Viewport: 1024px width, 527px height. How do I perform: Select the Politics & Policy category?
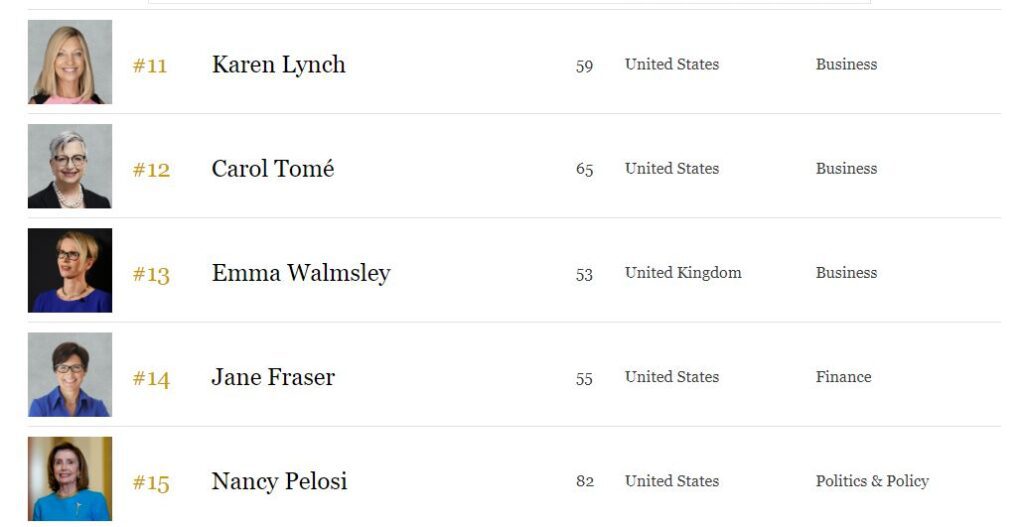coord(872,481)
